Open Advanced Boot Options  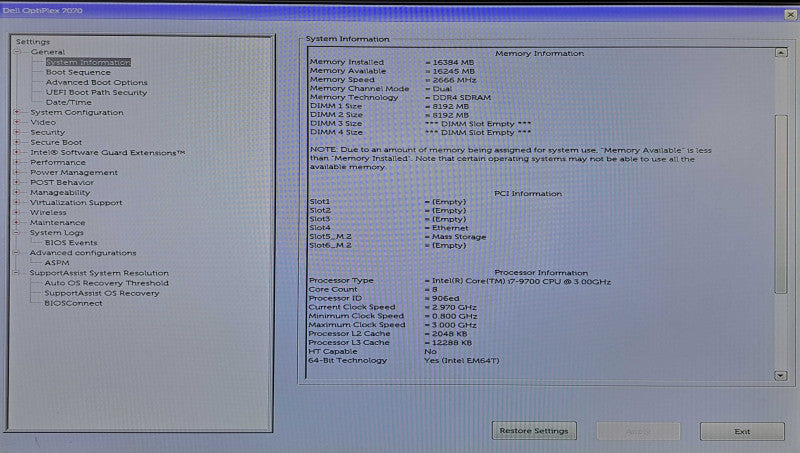[96, 82]
